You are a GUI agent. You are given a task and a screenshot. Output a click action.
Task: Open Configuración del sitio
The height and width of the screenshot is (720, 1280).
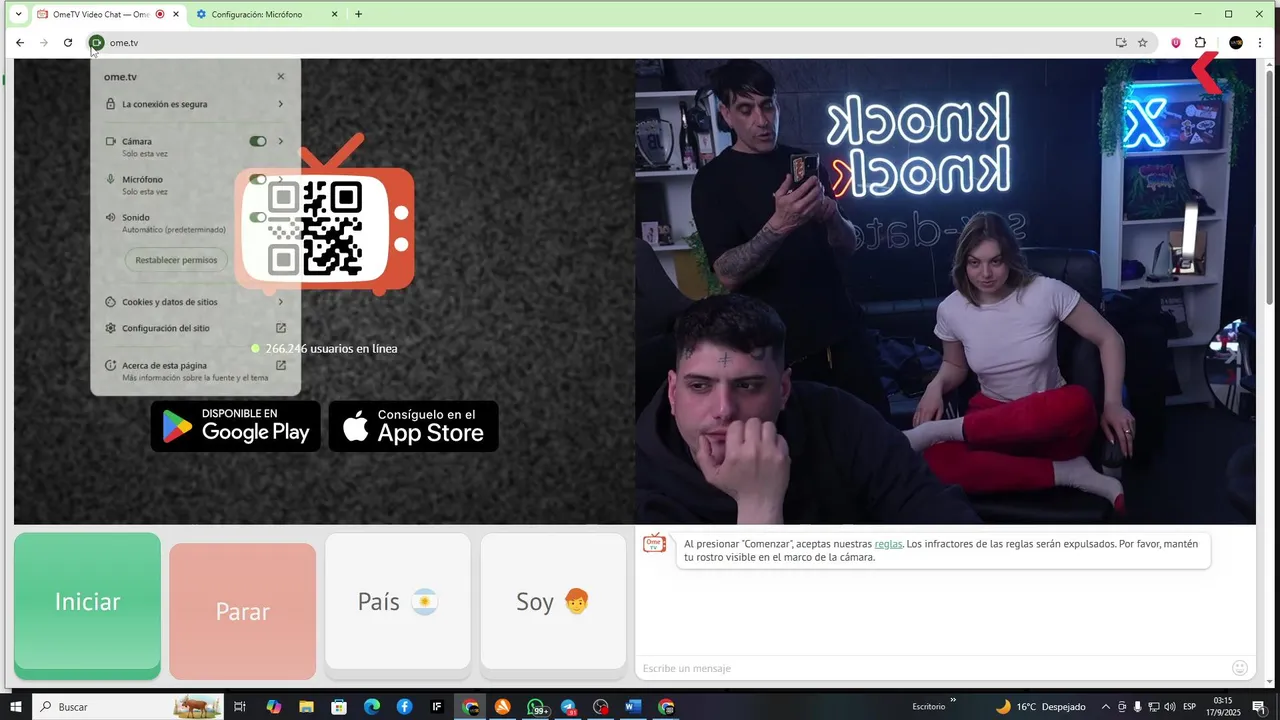point(195,328)
